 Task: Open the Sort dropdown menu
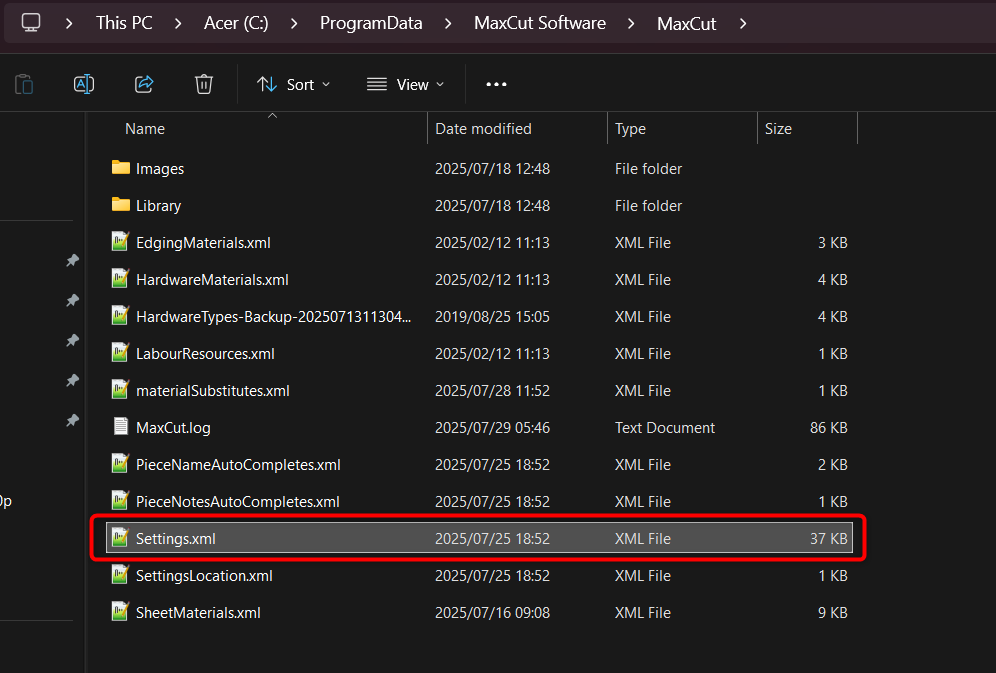coord(293,84)
